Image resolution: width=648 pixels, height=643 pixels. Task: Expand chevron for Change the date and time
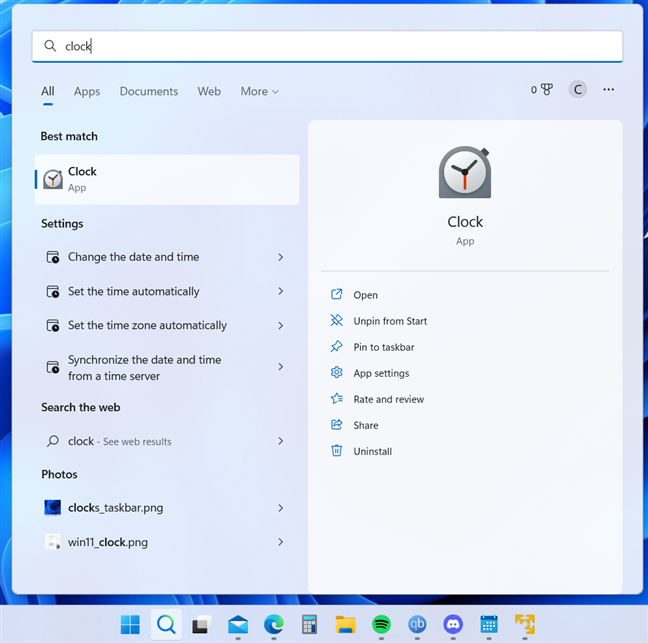281,257
